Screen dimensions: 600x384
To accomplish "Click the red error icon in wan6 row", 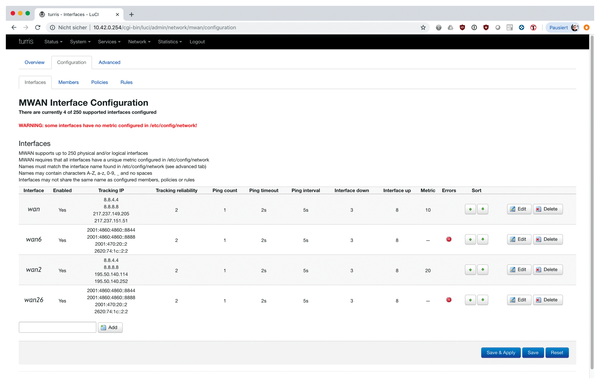I will tap(448, 239).
